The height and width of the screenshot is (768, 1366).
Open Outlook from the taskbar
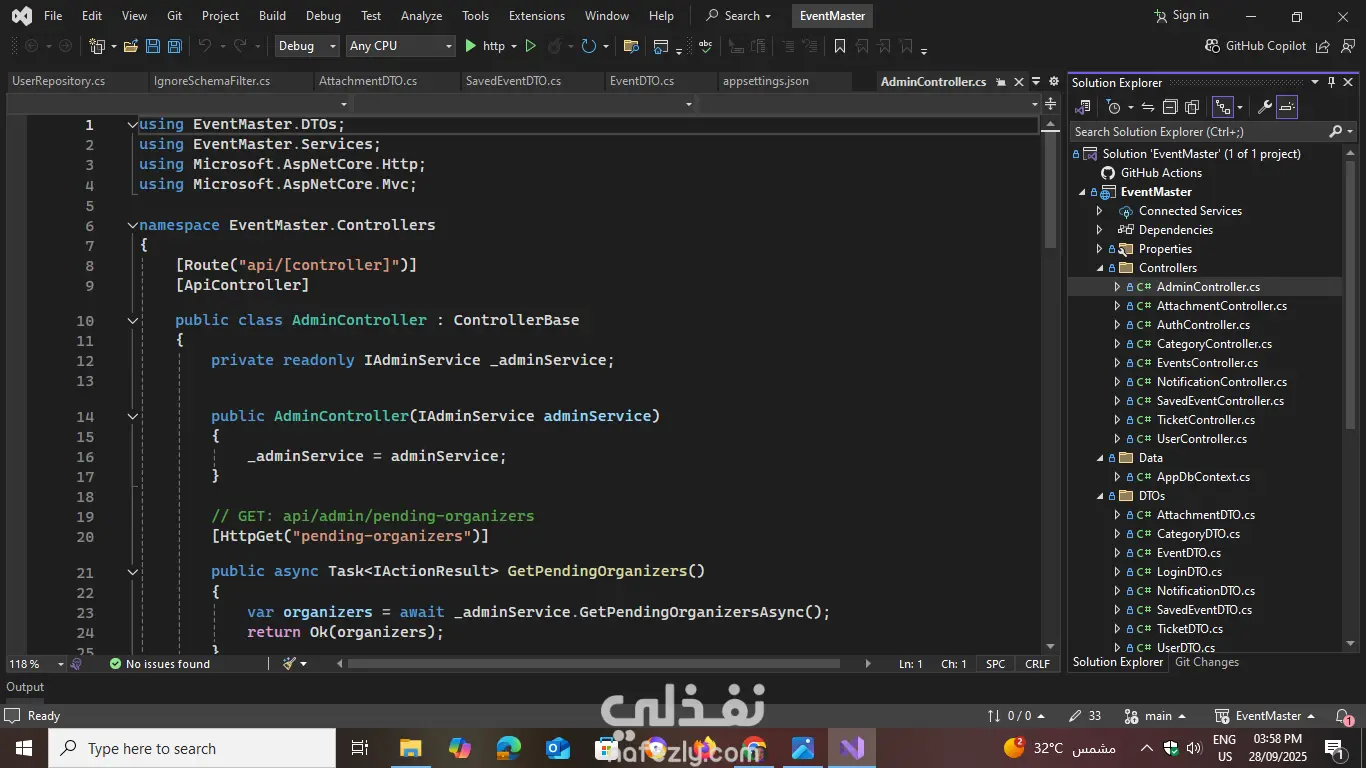558,748
